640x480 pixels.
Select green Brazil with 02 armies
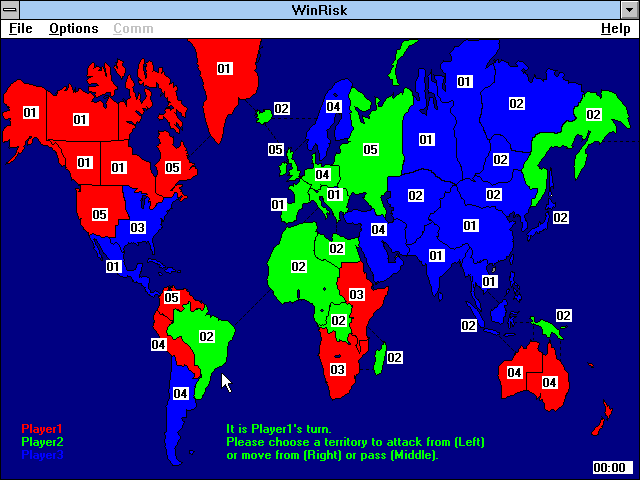click(x=207, y=336)
